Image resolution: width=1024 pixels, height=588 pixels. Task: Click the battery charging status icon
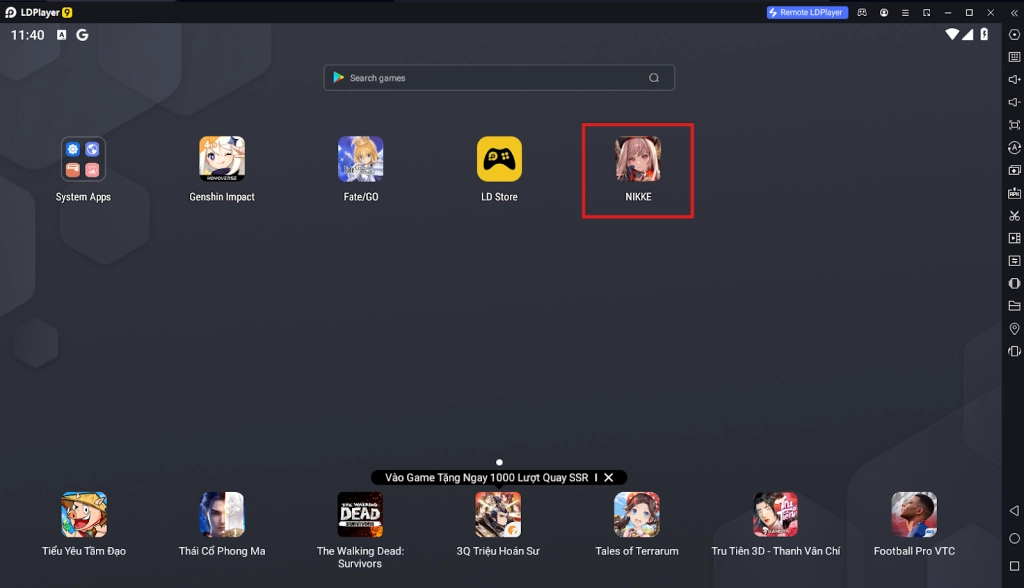point(984,34)
